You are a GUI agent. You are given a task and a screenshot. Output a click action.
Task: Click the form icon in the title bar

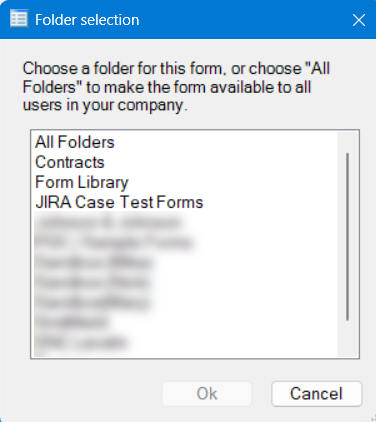click(19, 19)
